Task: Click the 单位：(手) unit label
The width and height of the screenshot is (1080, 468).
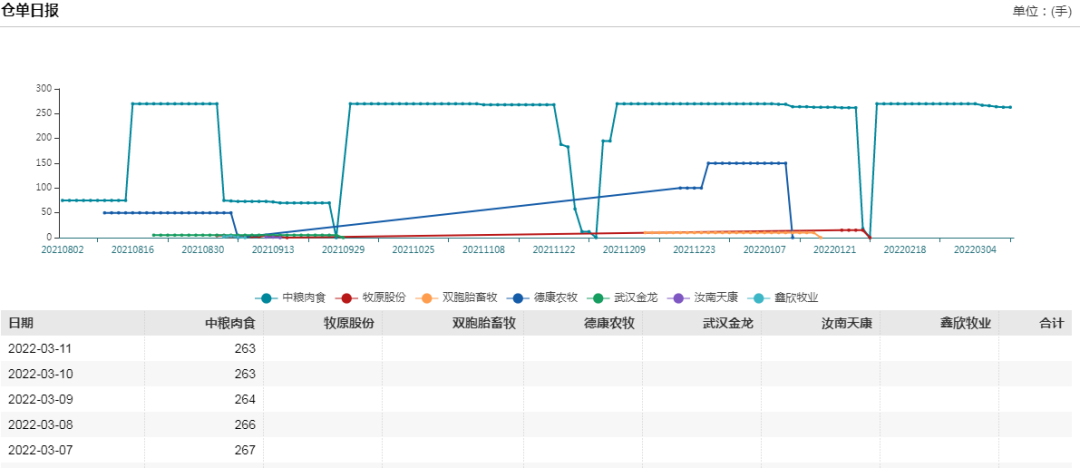Action: click(1041, 12)
